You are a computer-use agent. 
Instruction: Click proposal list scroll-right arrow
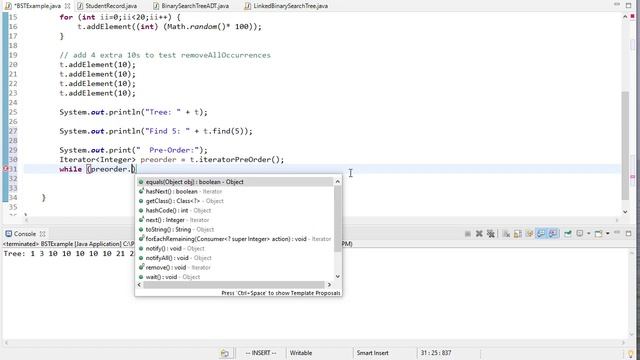click(329, 285)
